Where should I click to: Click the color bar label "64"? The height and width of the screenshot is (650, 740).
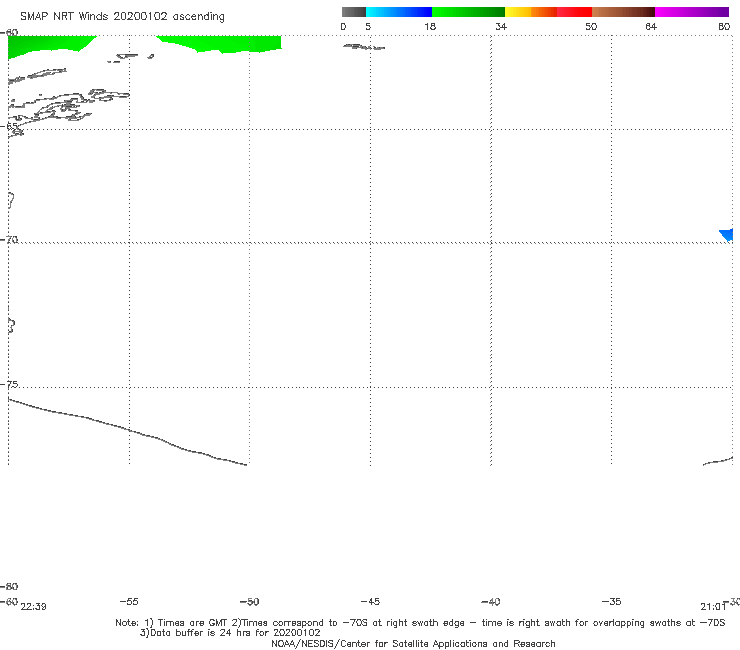[651, 26]
